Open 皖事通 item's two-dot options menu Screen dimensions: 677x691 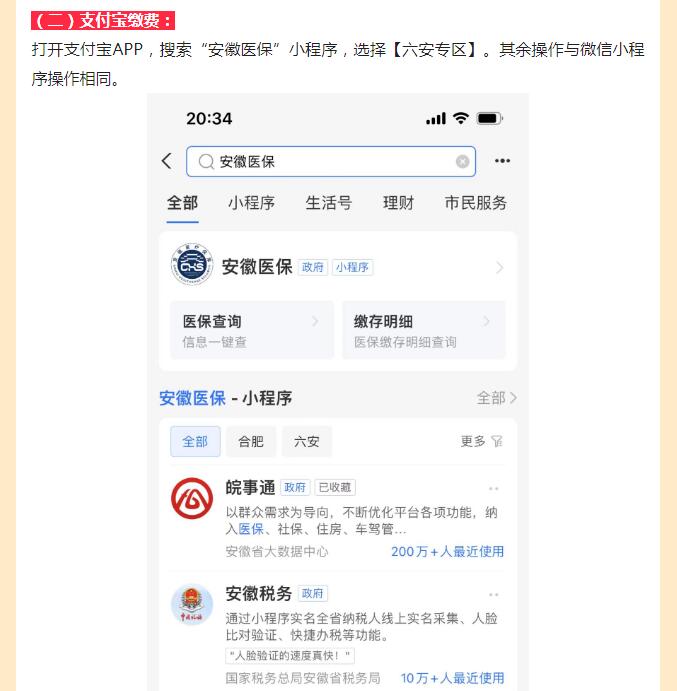494,488
